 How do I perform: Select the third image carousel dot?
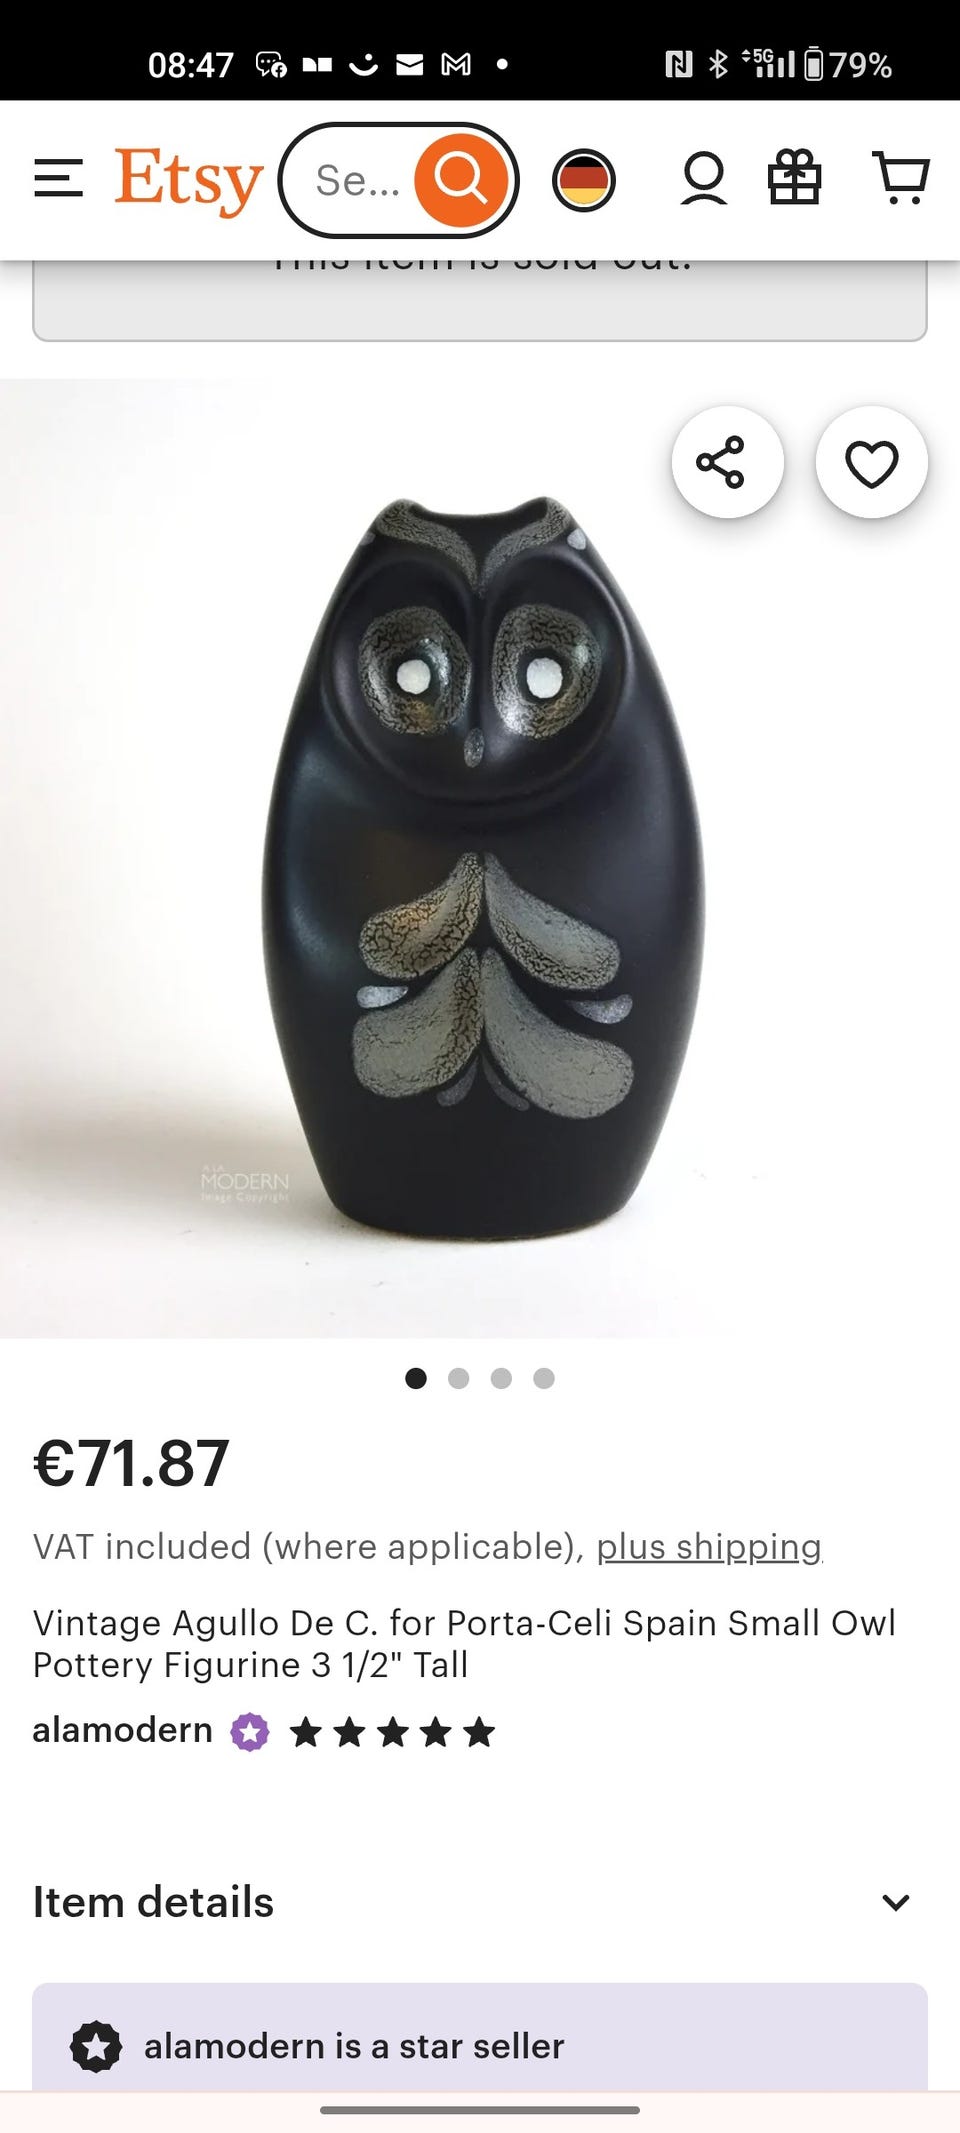(501, 1379)
